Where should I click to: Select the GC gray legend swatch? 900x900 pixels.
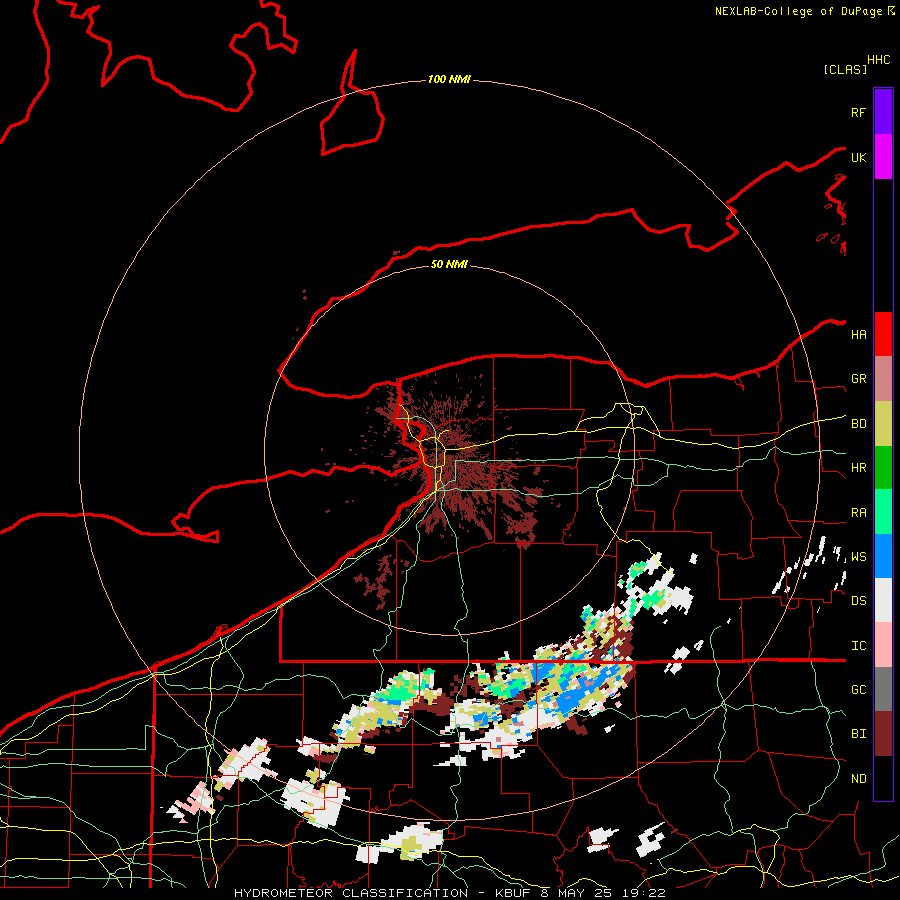pyautogui.click(x=883, y=689)
